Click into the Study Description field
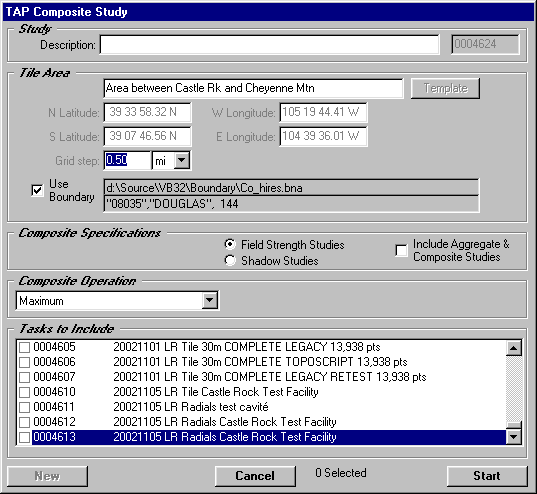This screenshot has height=494, width=537. [x=270, y=45]
